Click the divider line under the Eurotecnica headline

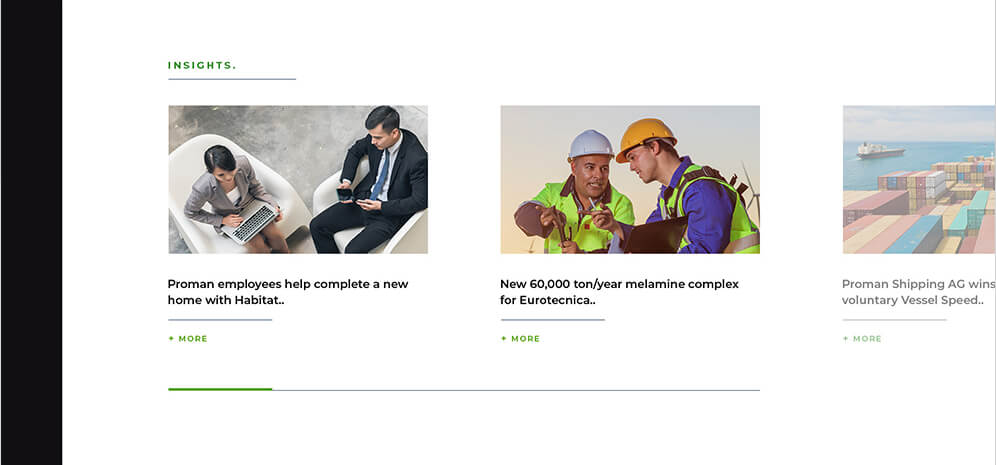553,320
